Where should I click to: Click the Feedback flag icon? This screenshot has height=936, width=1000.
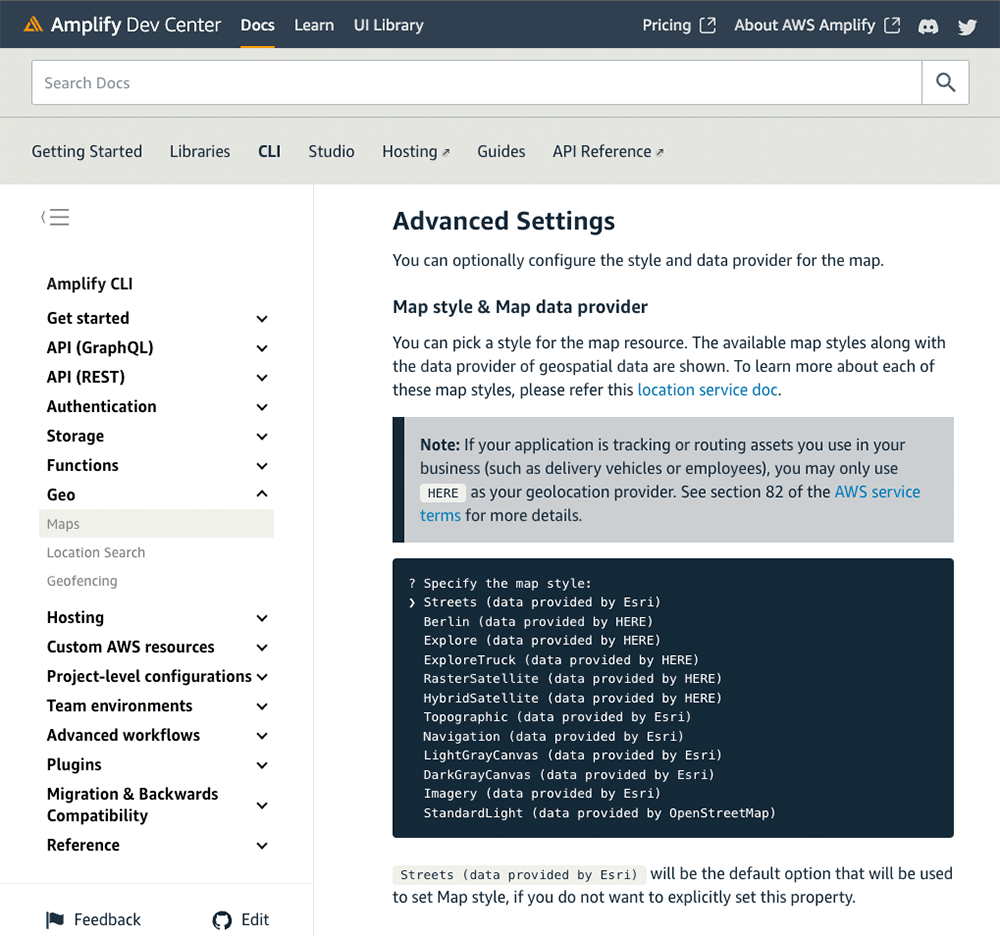pyautogui.click(x=55, y=919)
